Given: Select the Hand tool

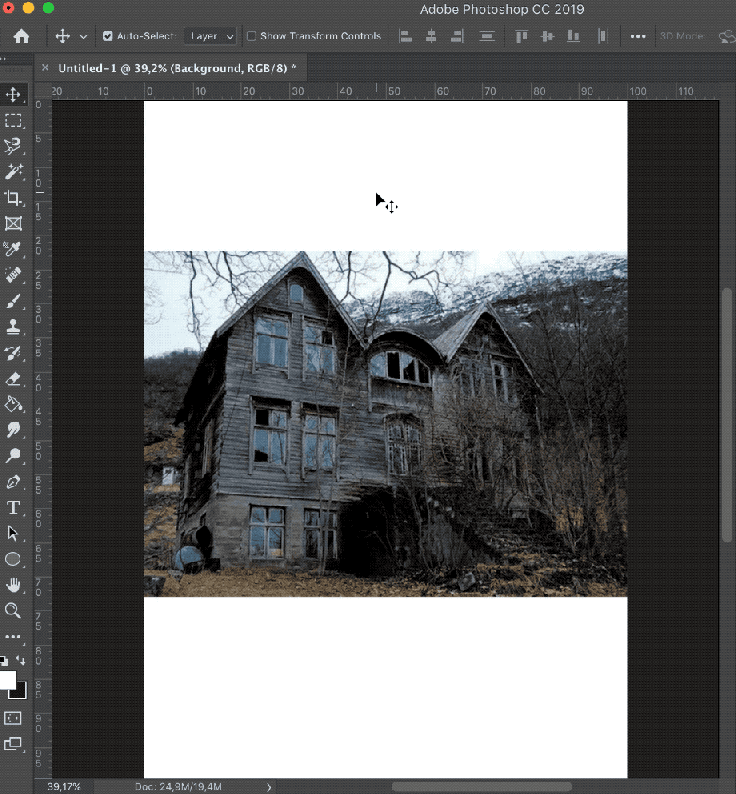Looking at the screenshot, I should click(x=14, y=585).
